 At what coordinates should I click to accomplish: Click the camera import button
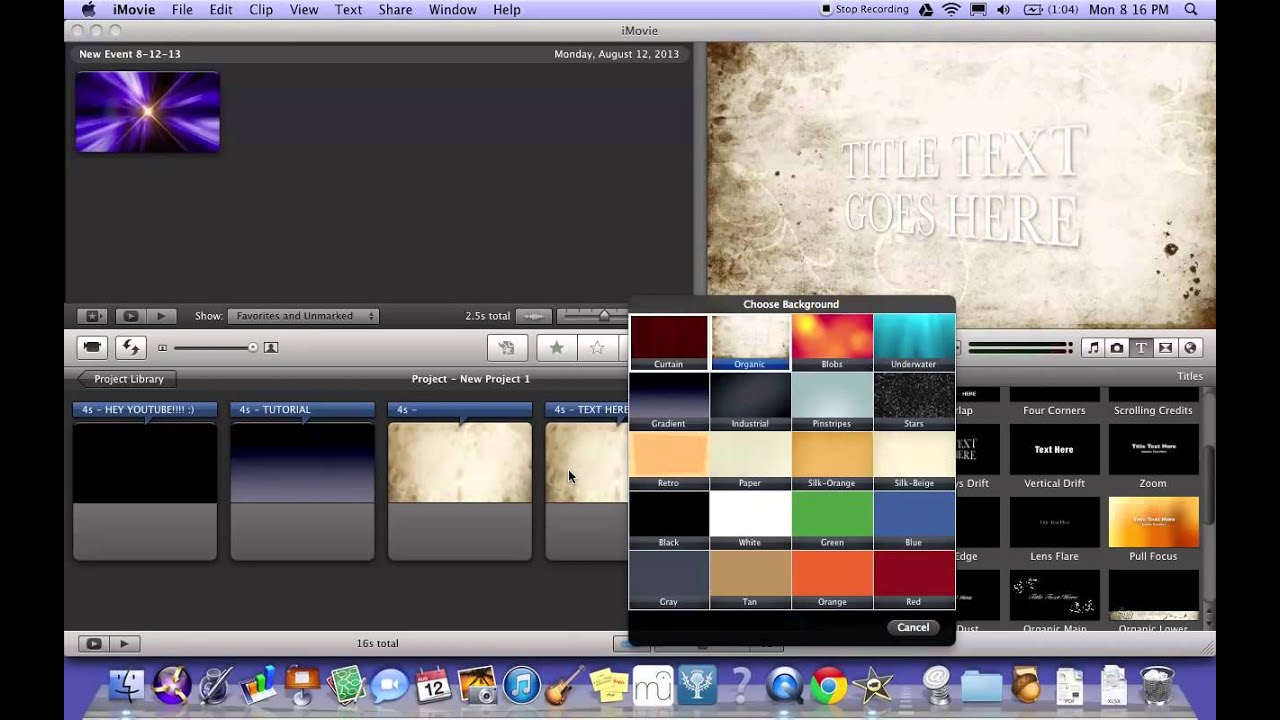tap(93, 347)
